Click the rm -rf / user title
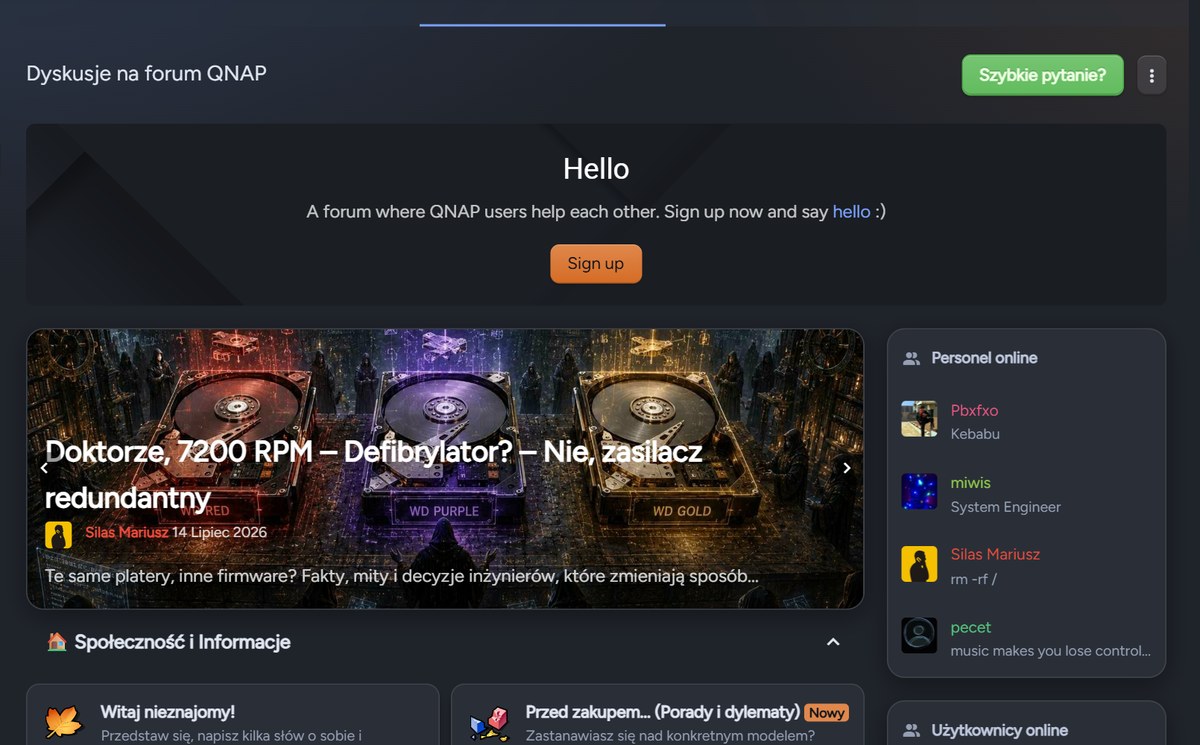The image size is (1200, 745). [x=974, y=579]
